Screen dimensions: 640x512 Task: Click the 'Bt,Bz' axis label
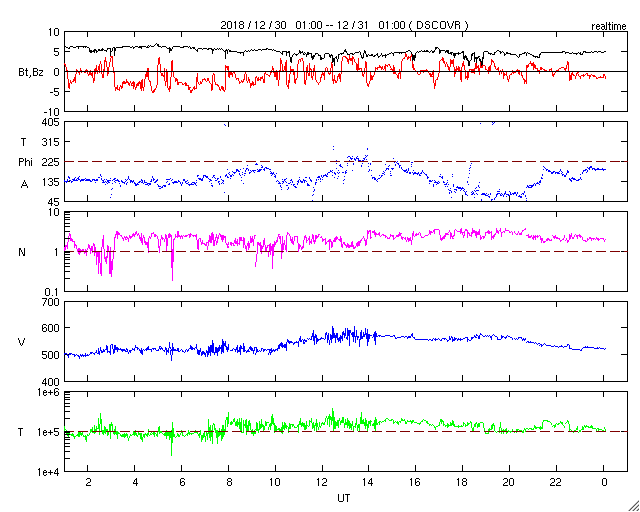(x=31, y=73)
